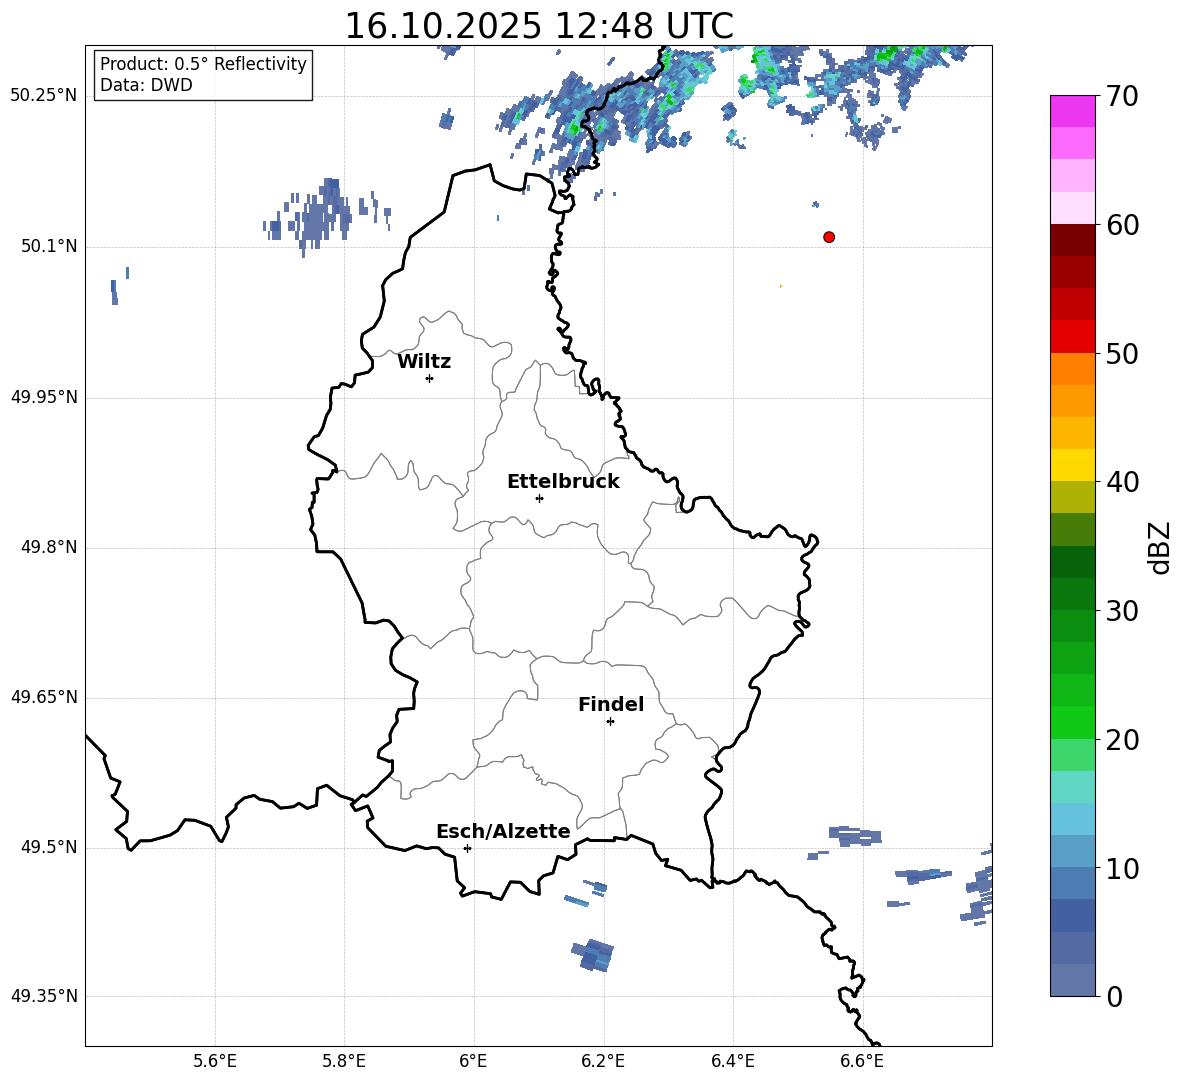Click the red radar site dot marker
The width and height of the screenshot is (1184, 1081).
point(829,237)
